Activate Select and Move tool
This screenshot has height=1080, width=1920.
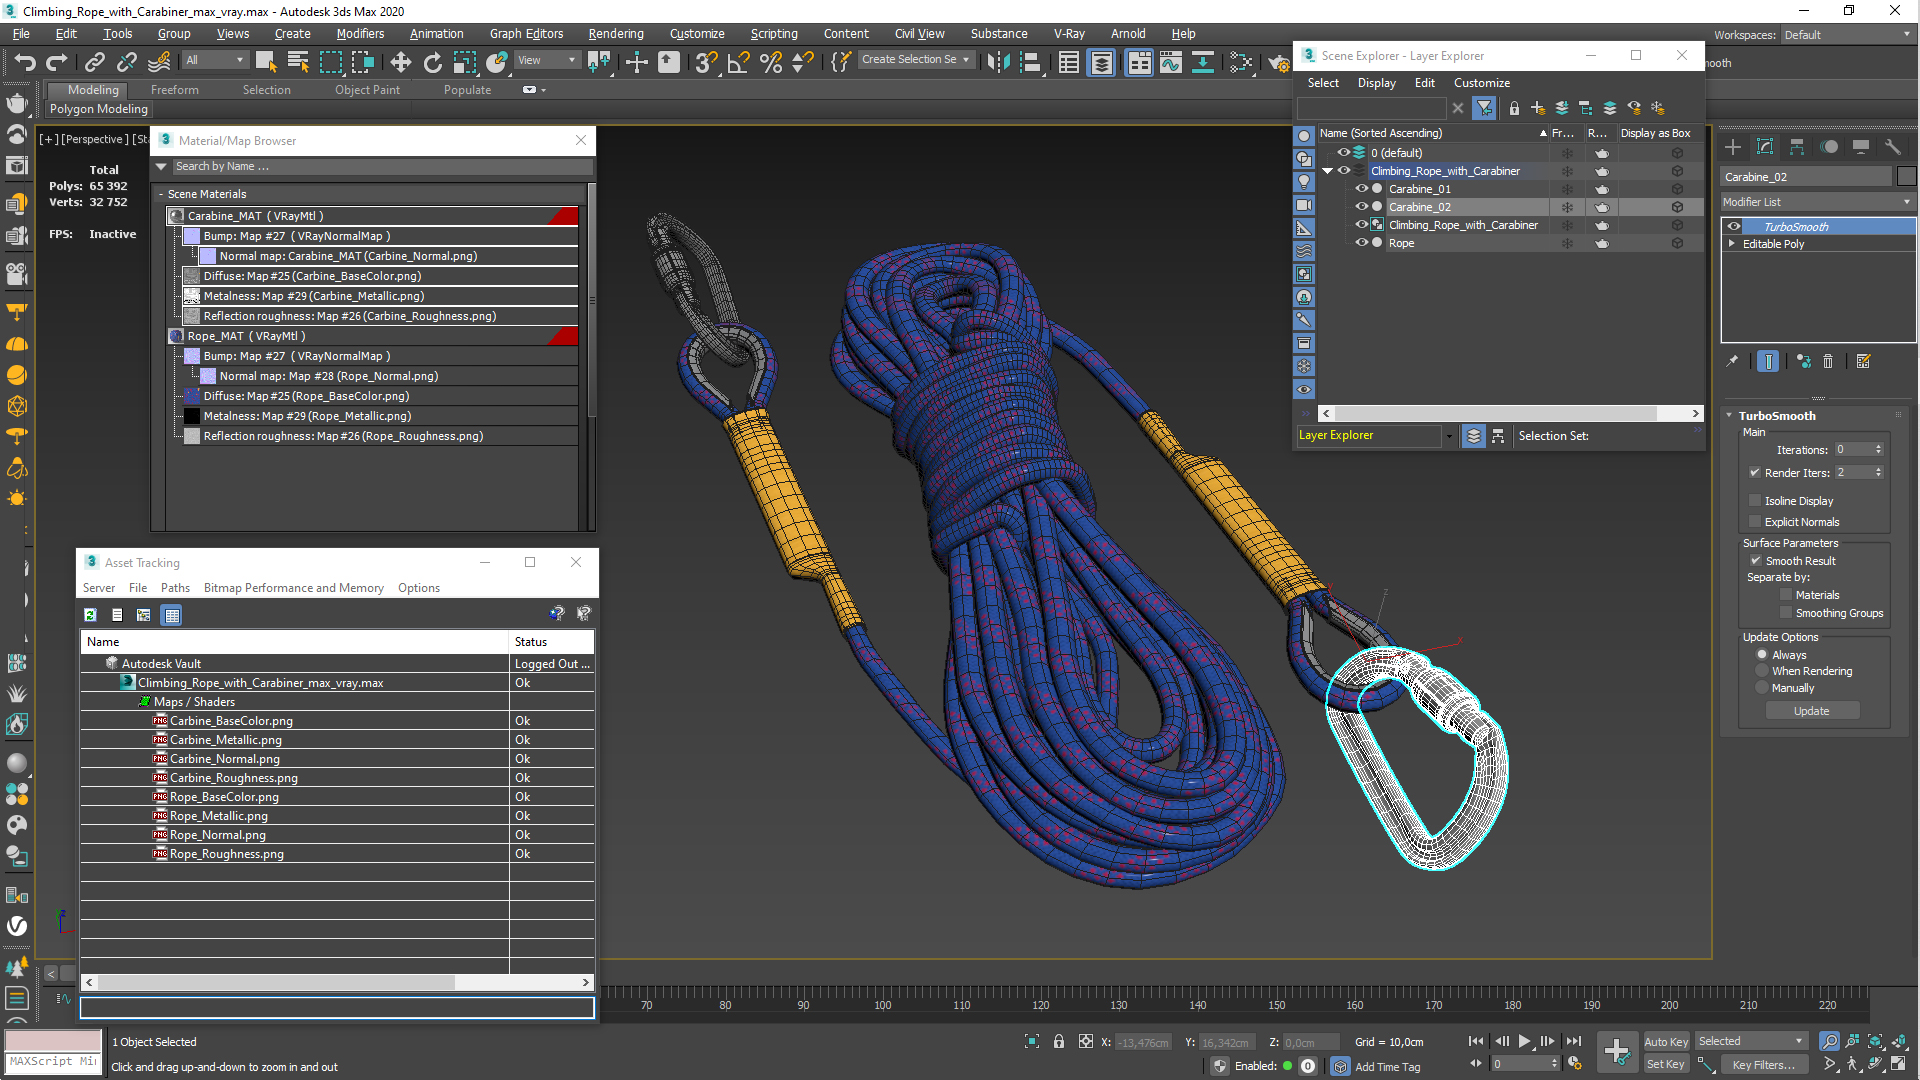point(400,62)
